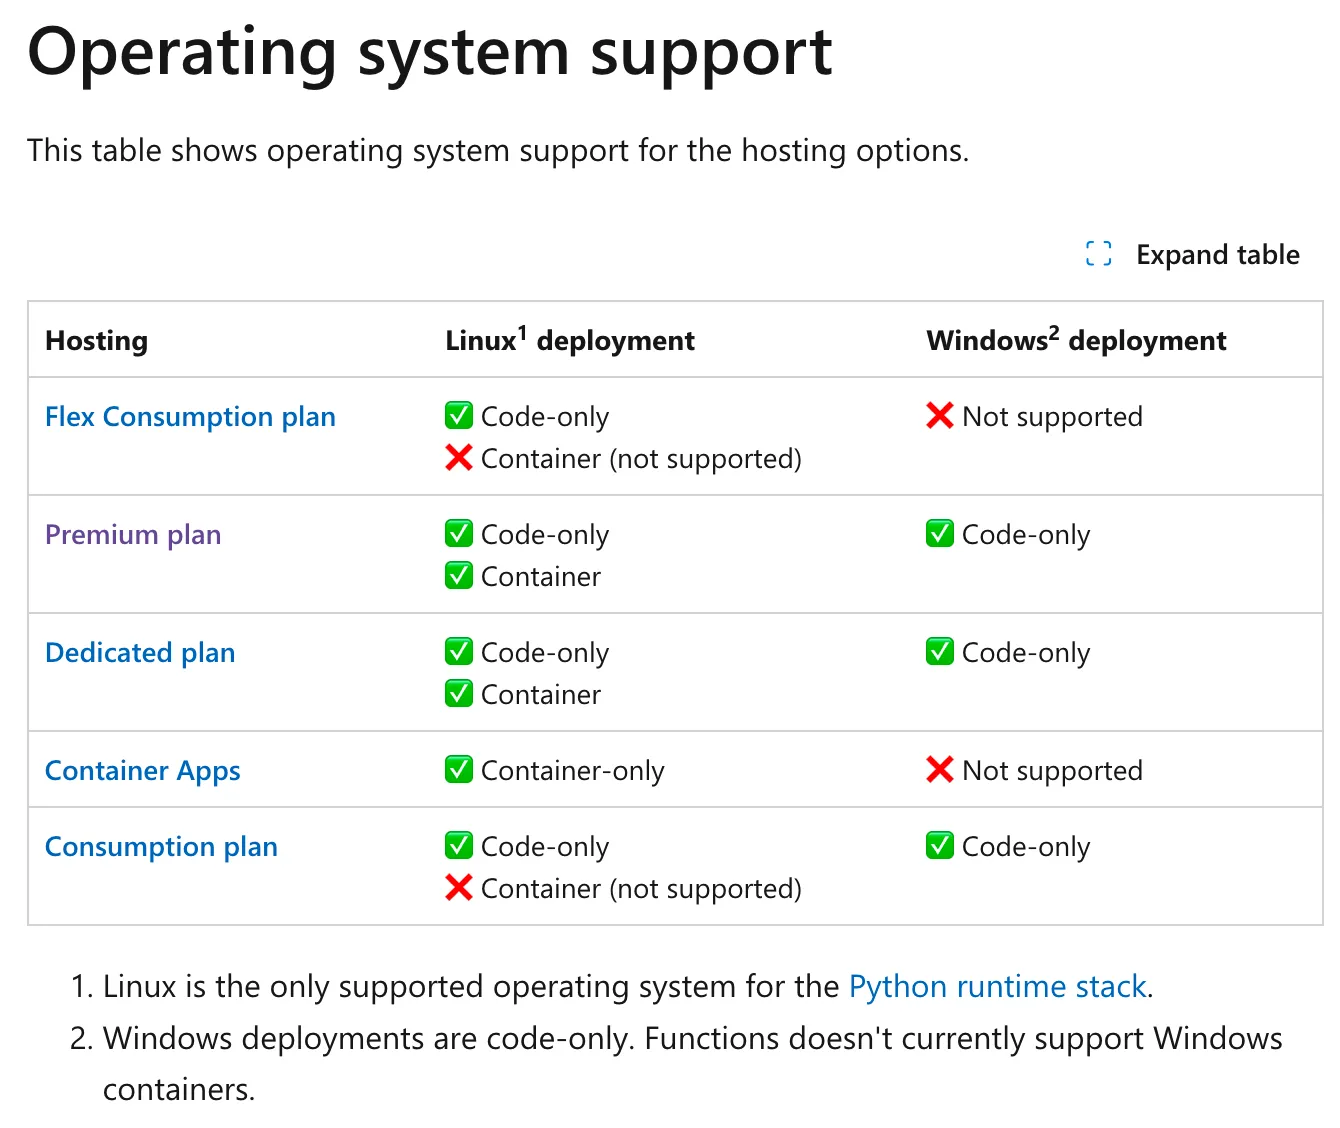Click the Expand table button label

(1217, 255)
